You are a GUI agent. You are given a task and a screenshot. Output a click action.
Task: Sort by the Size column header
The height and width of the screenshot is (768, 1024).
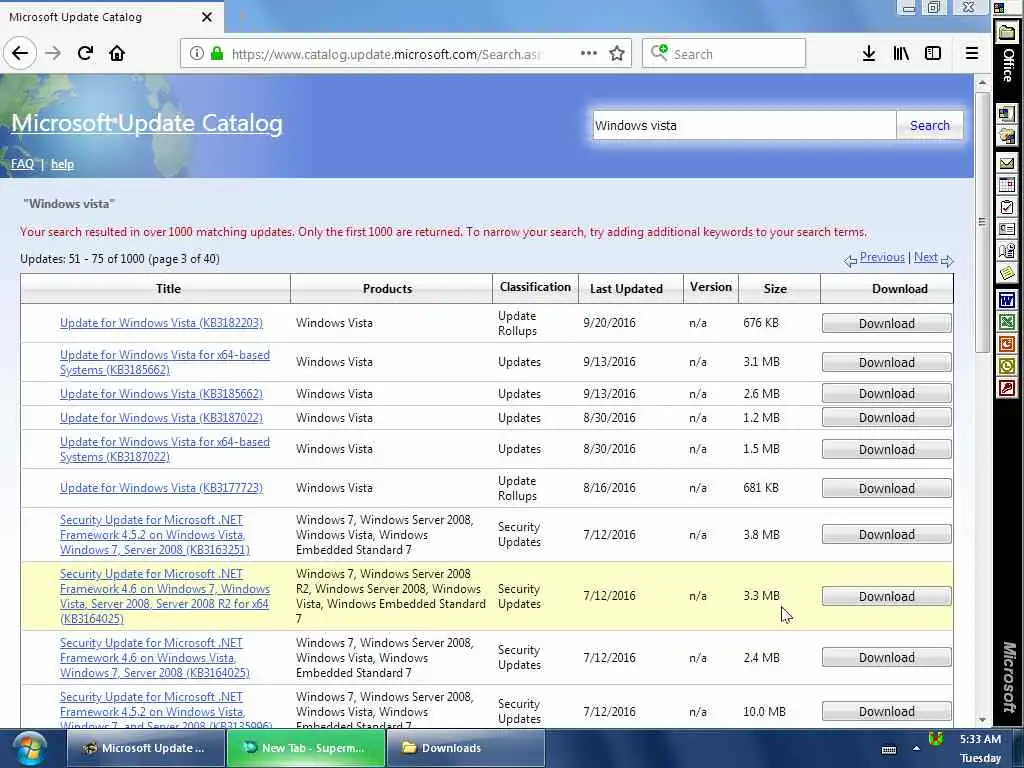tap(775, 289)
